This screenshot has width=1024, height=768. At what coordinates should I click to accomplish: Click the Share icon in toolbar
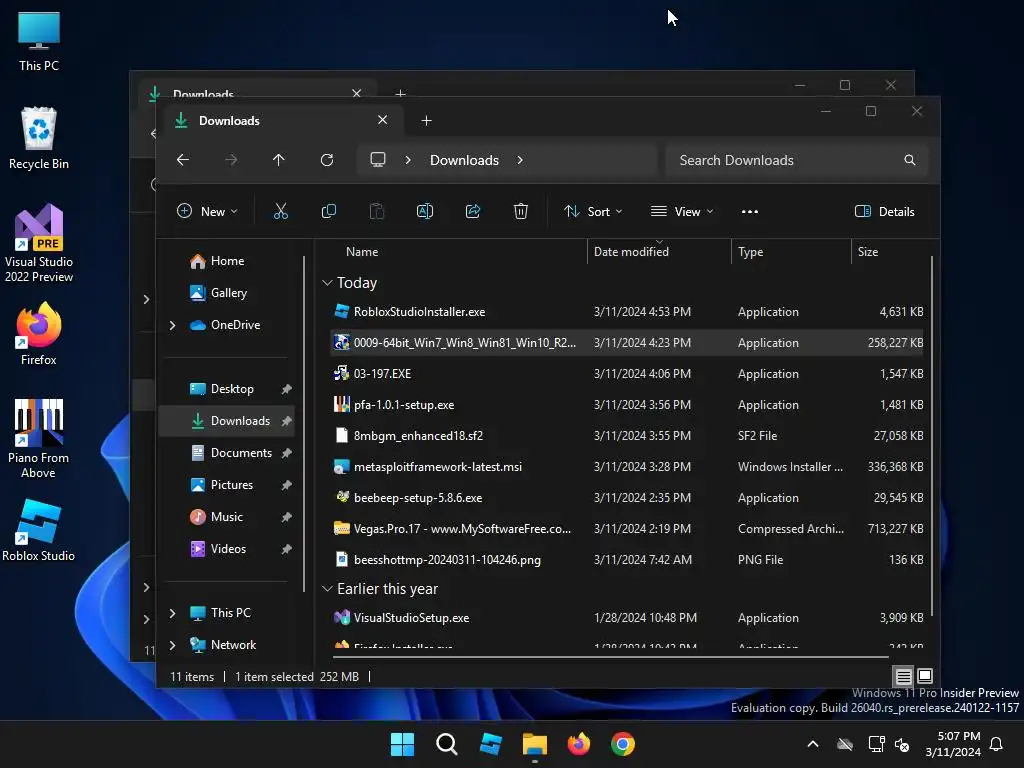click(473, 211)
